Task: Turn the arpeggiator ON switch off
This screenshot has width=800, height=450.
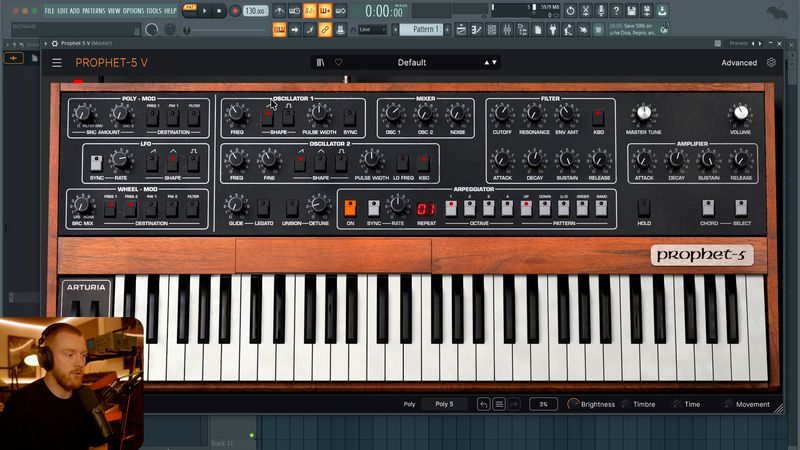Action: coord(350,208)
